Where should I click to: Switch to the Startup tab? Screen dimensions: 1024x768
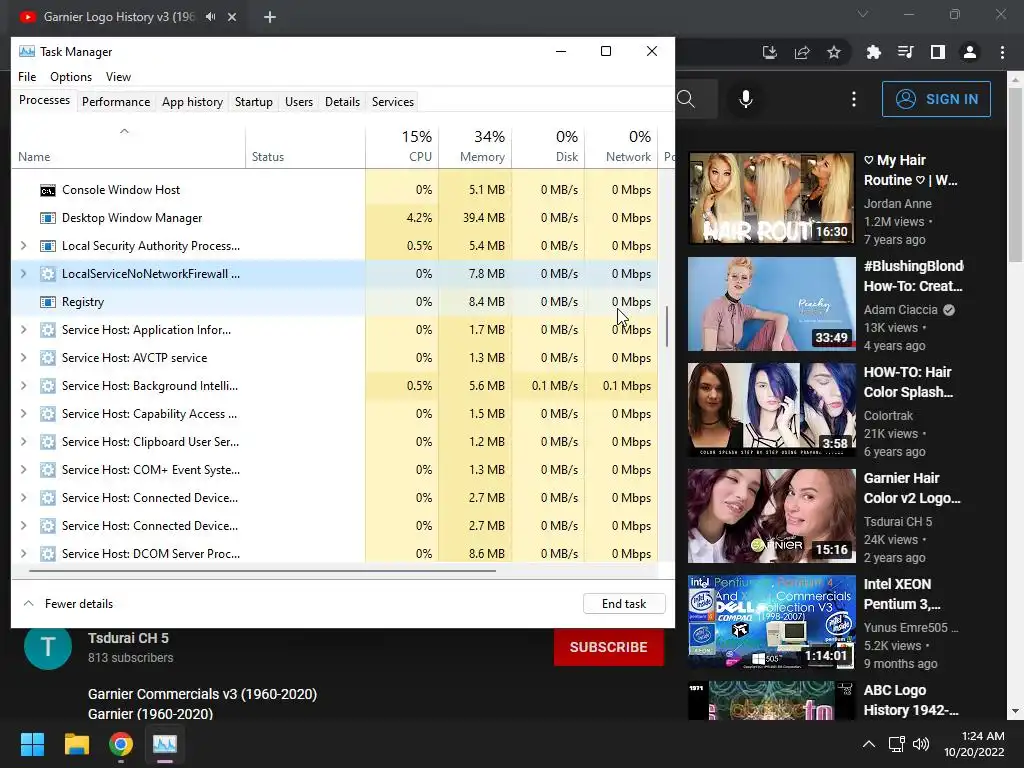253,102
